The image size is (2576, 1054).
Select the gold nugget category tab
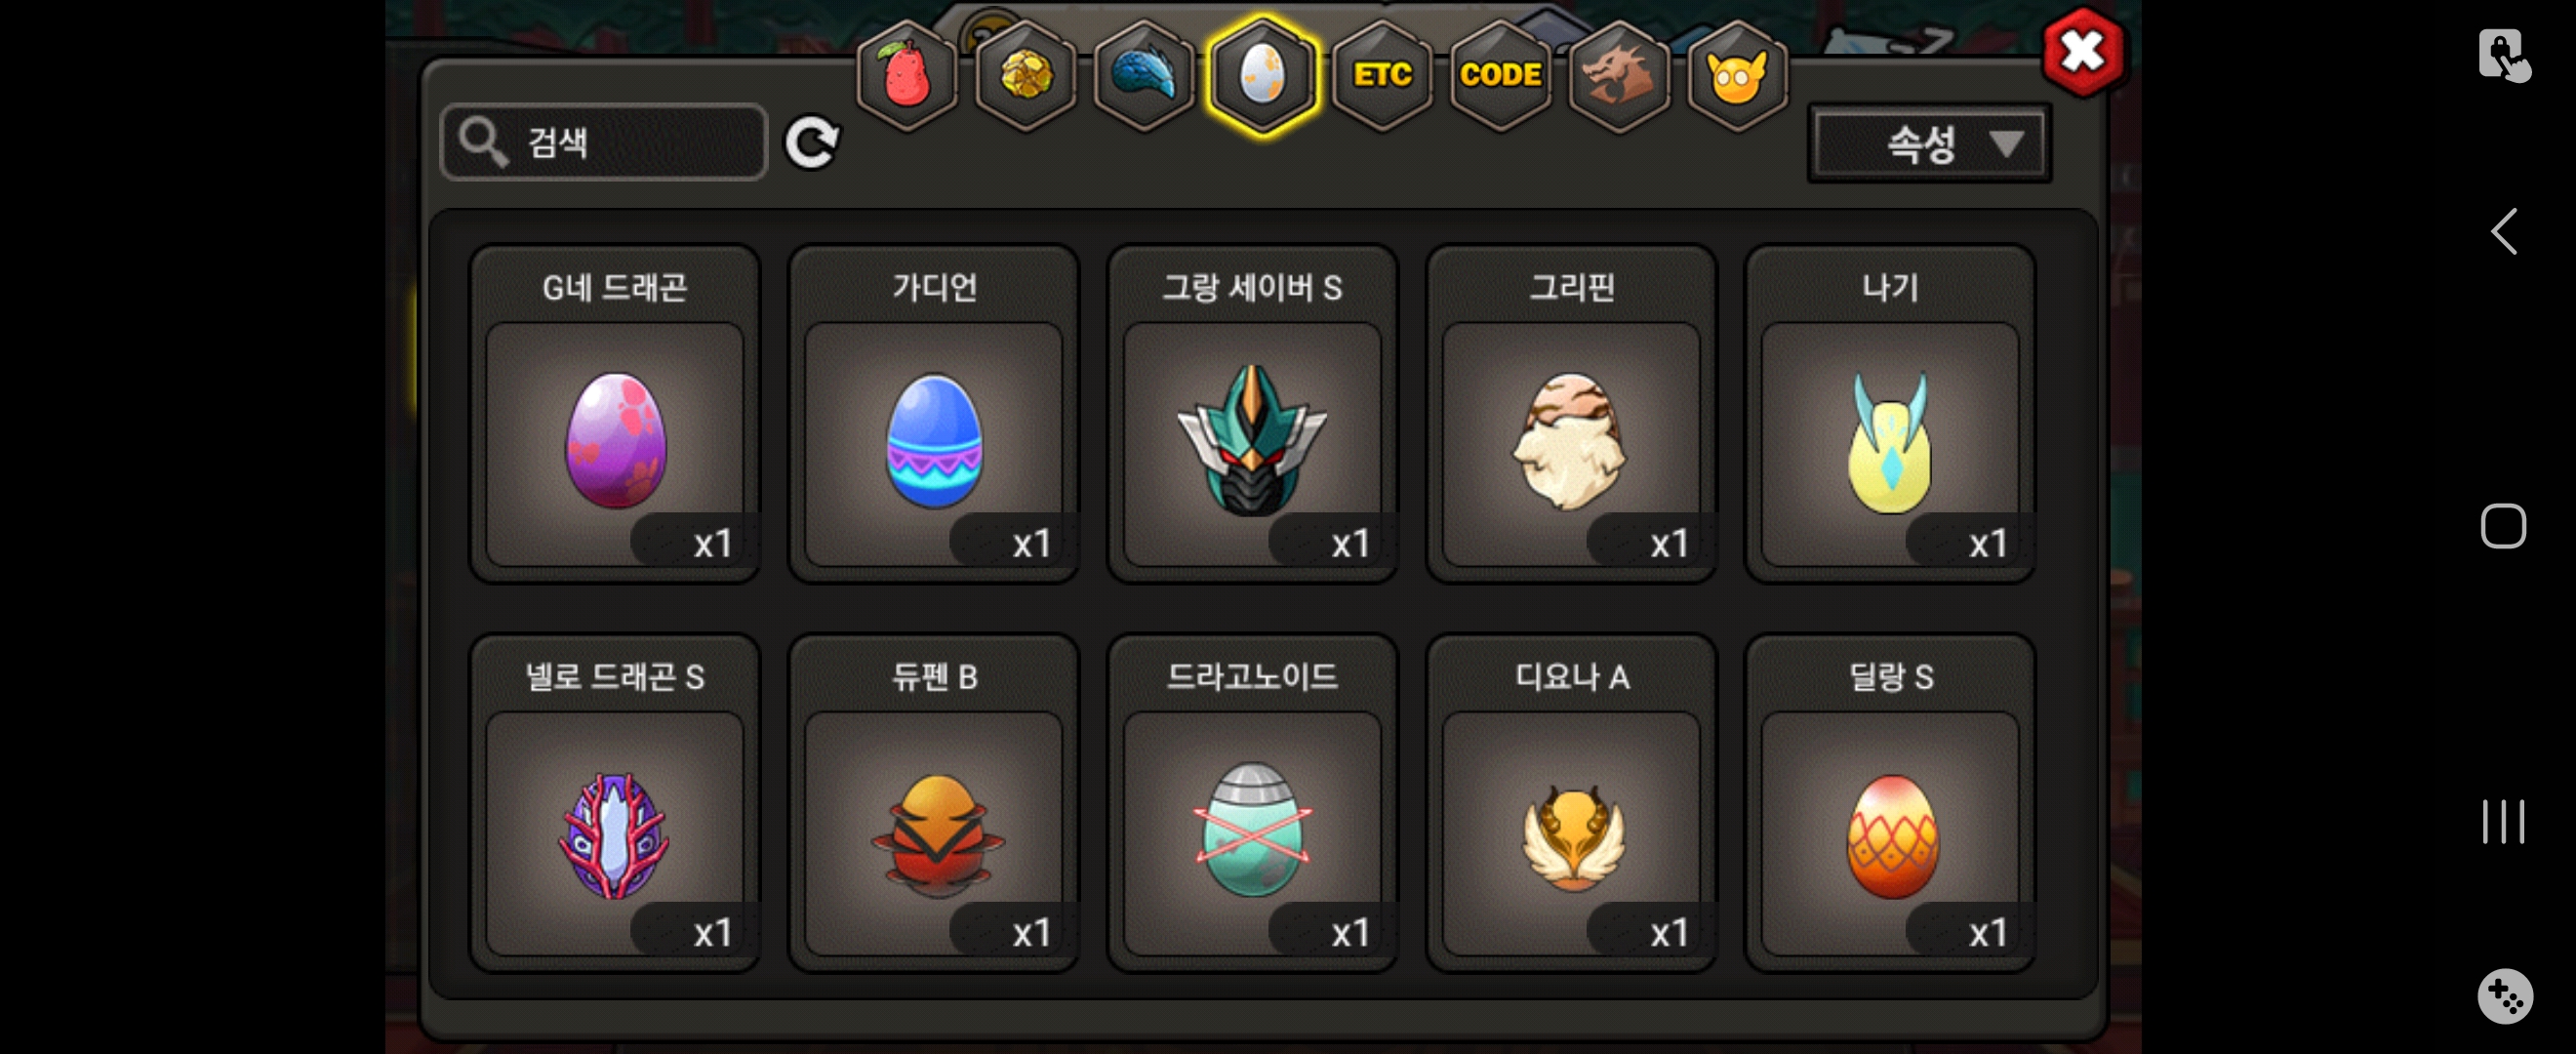(1025, 76)
